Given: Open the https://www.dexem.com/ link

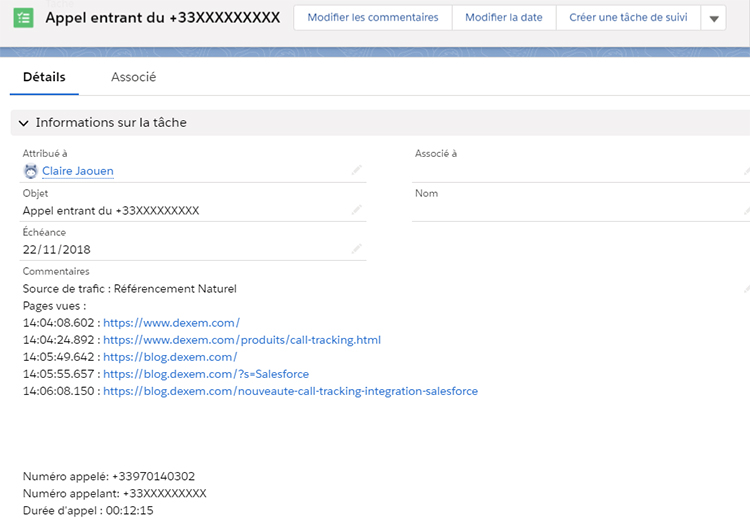Looking at the screenshot, I should (171, 323).
